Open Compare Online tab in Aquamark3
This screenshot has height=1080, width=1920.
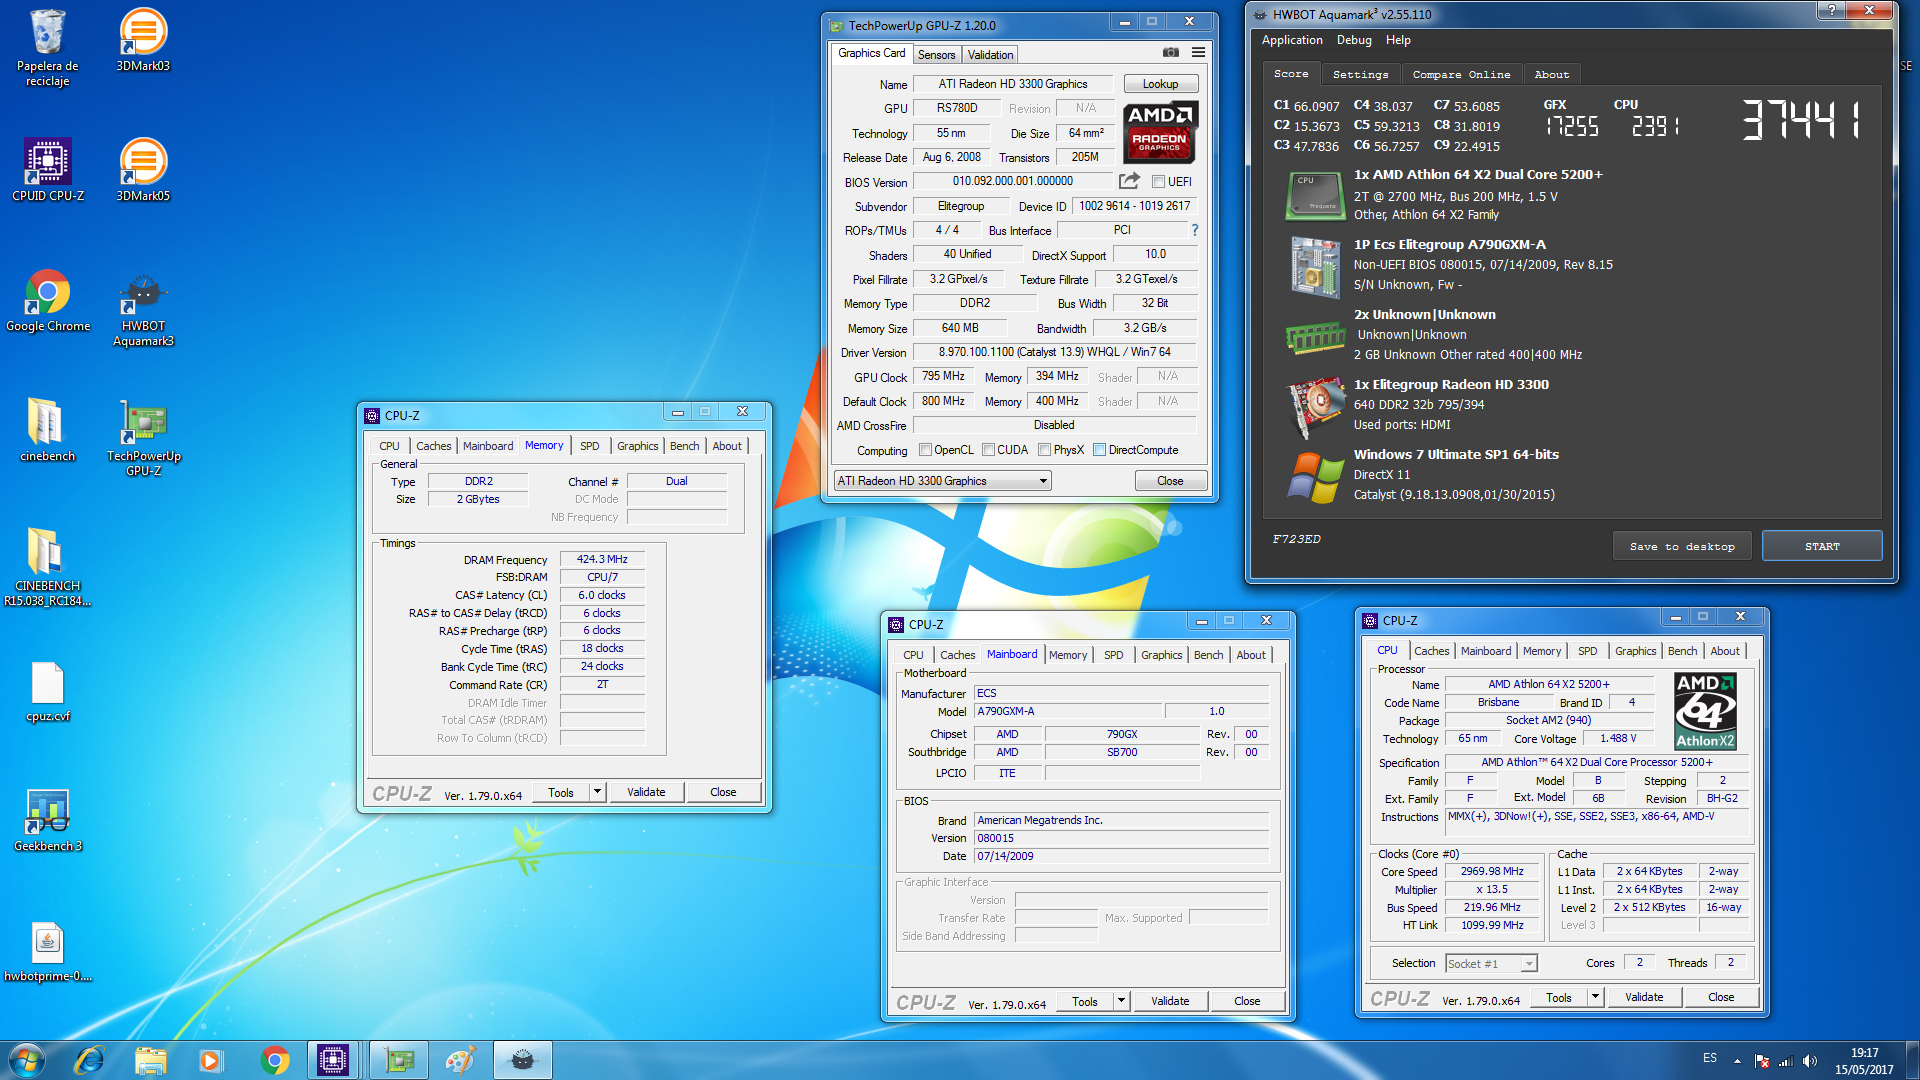pos(1461,75)
